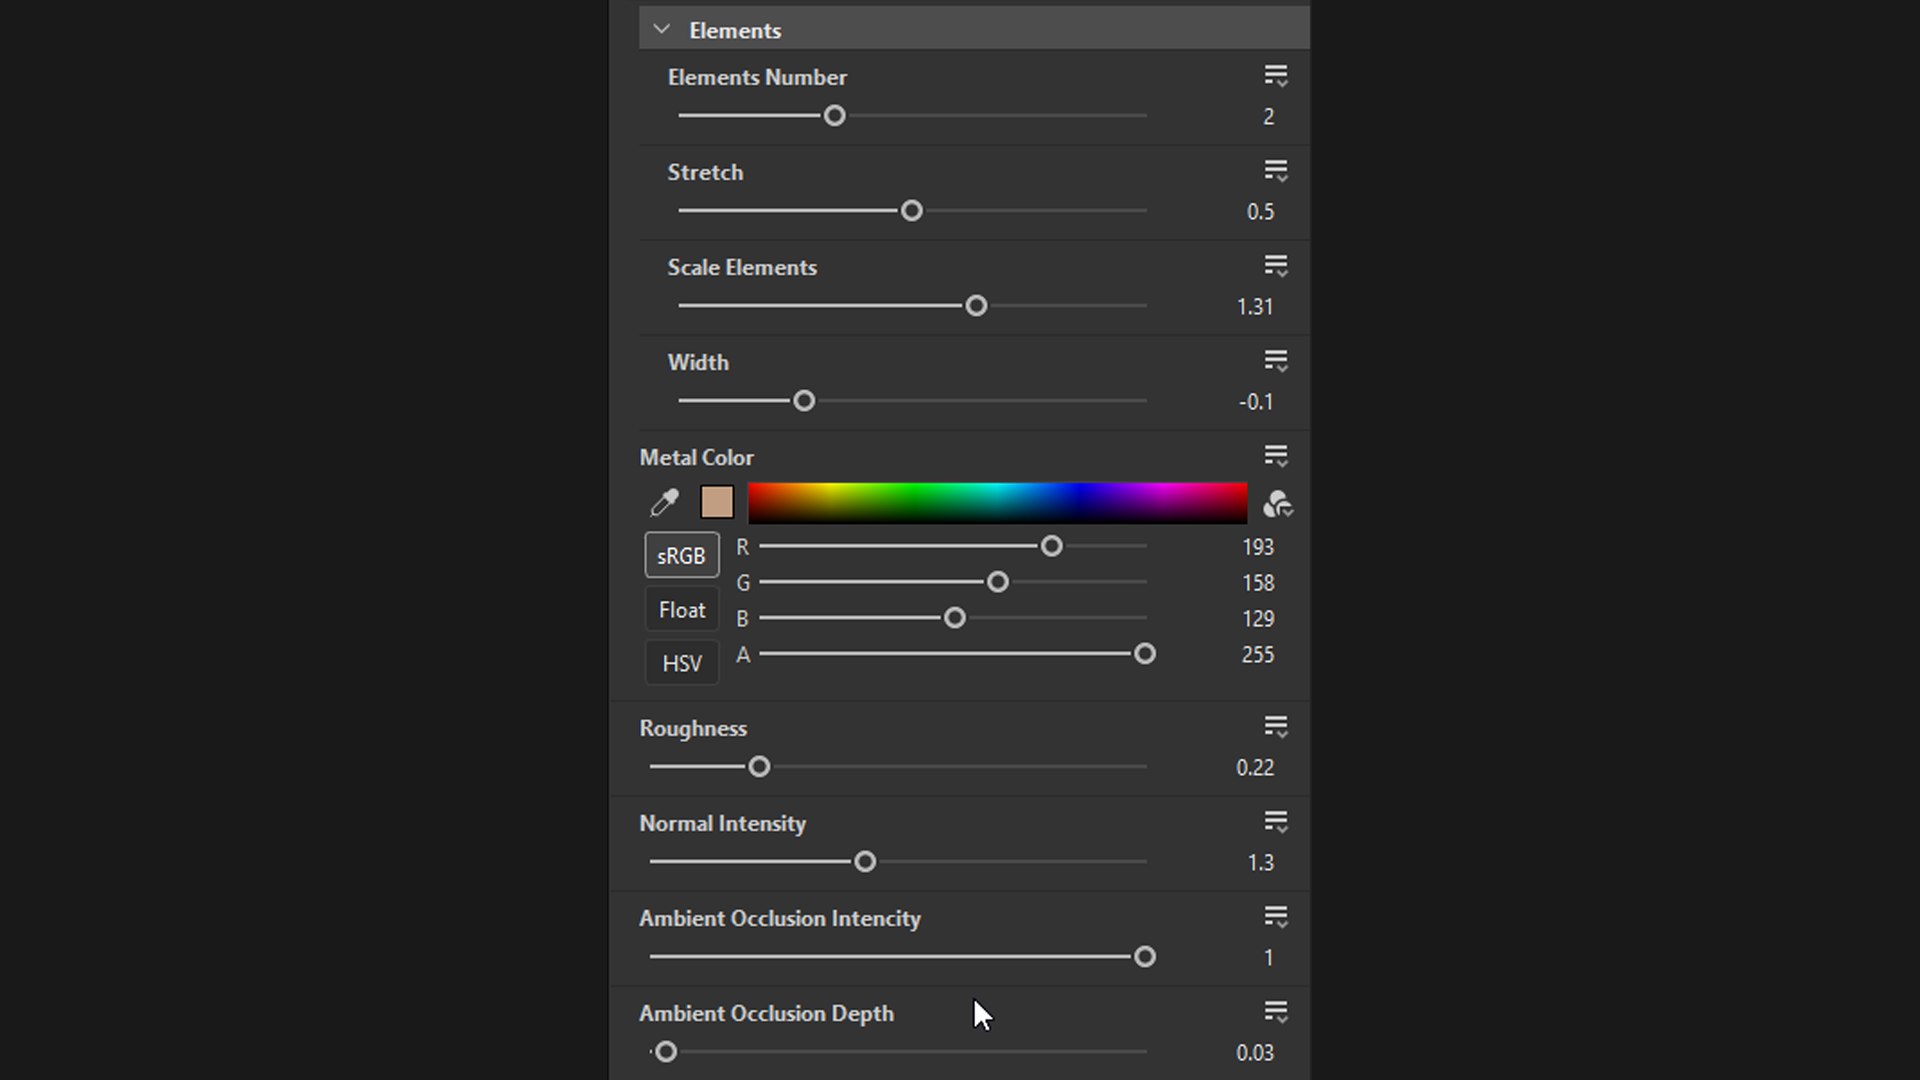The height and width of the screenshot is (1080, 1920).
Task: Collapse the Elements section chevron
Action: [661, 30]
